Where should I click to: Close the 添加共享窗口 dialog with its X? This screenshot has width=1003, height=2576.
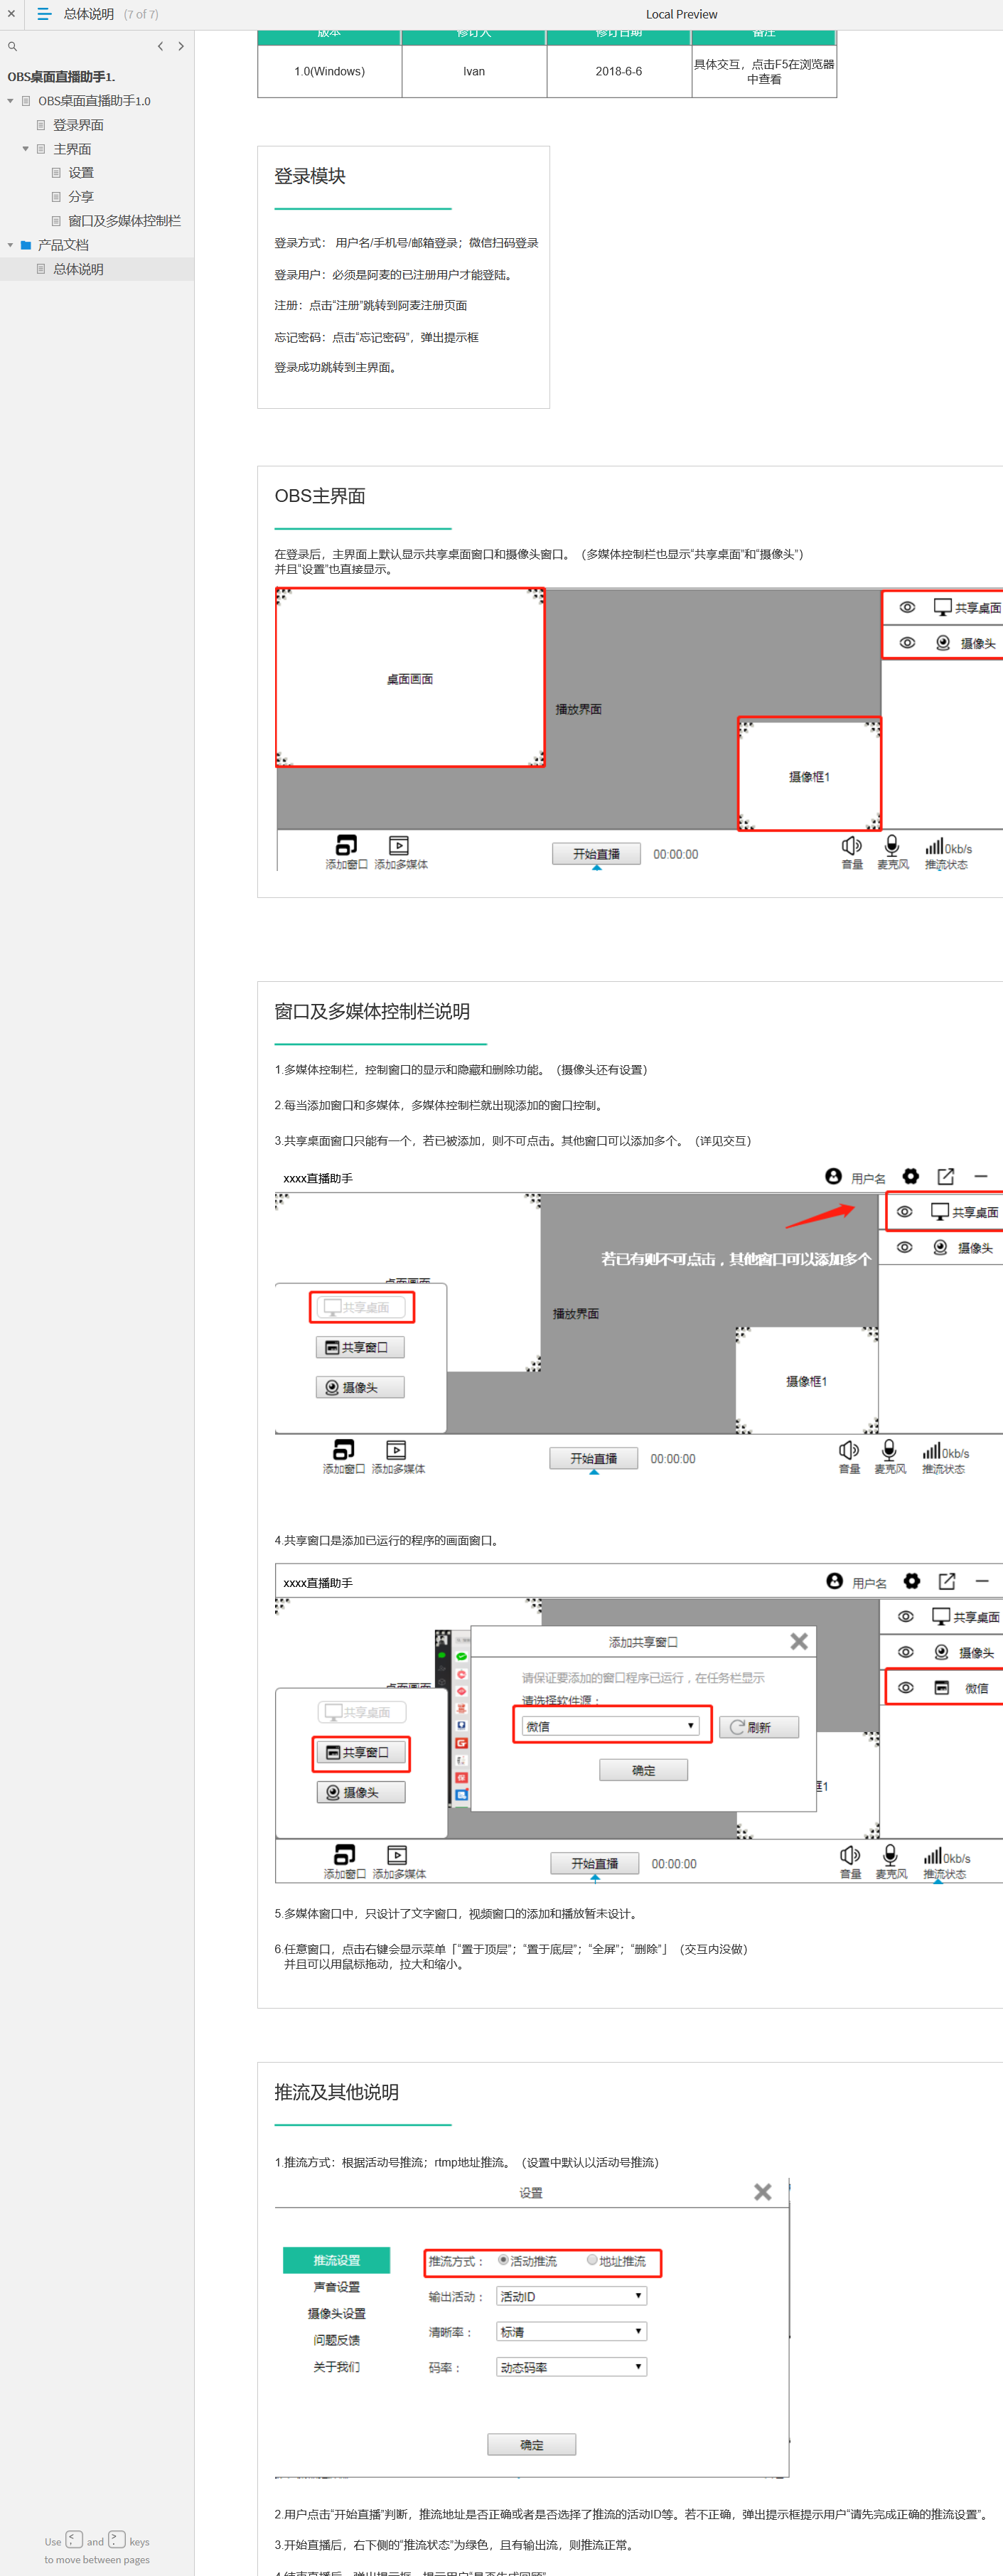799,1641
